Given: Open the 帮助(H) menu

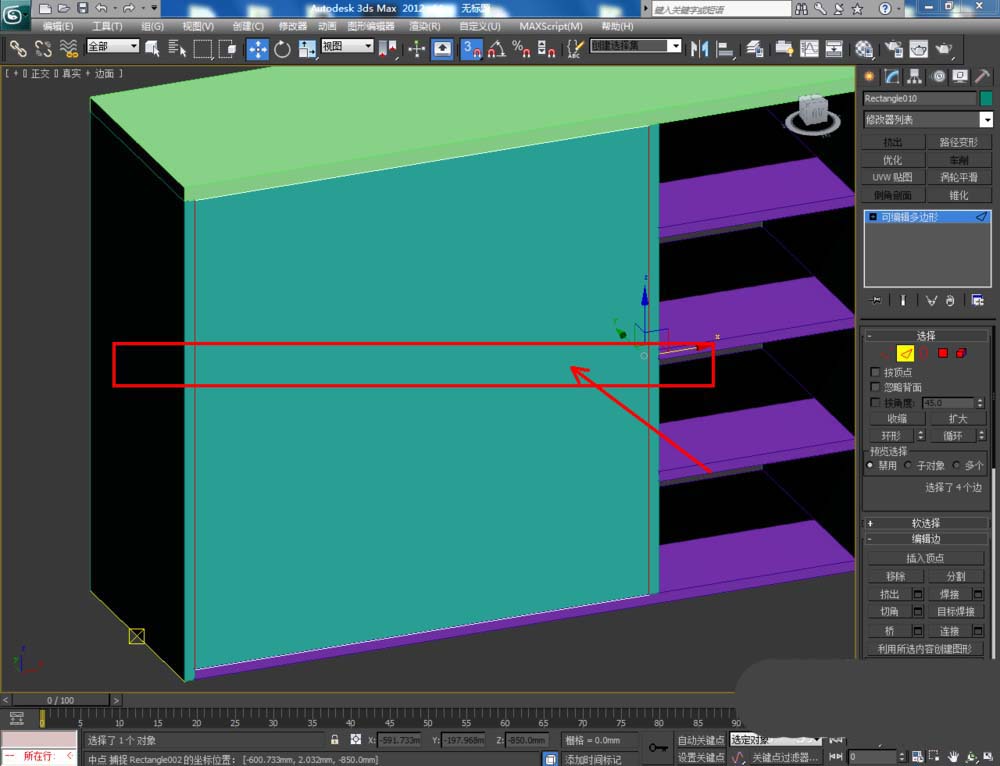Looking at the screenshot, I should click(617, 26).
